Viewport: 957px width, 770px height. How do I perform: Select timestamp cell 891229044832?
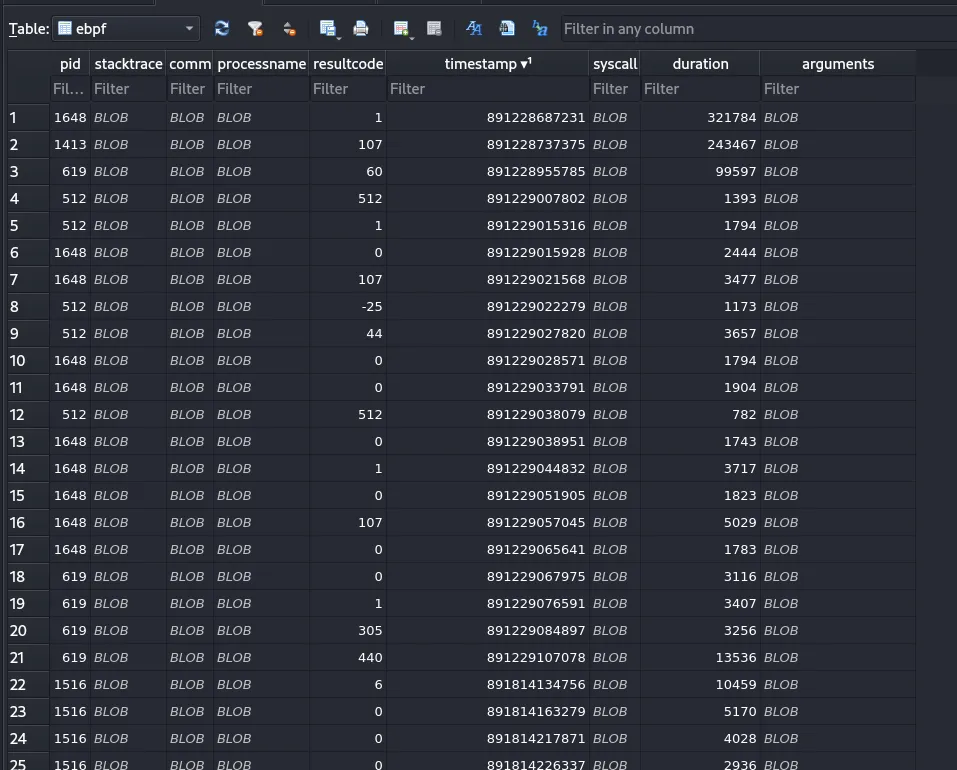tap(488, 469)
